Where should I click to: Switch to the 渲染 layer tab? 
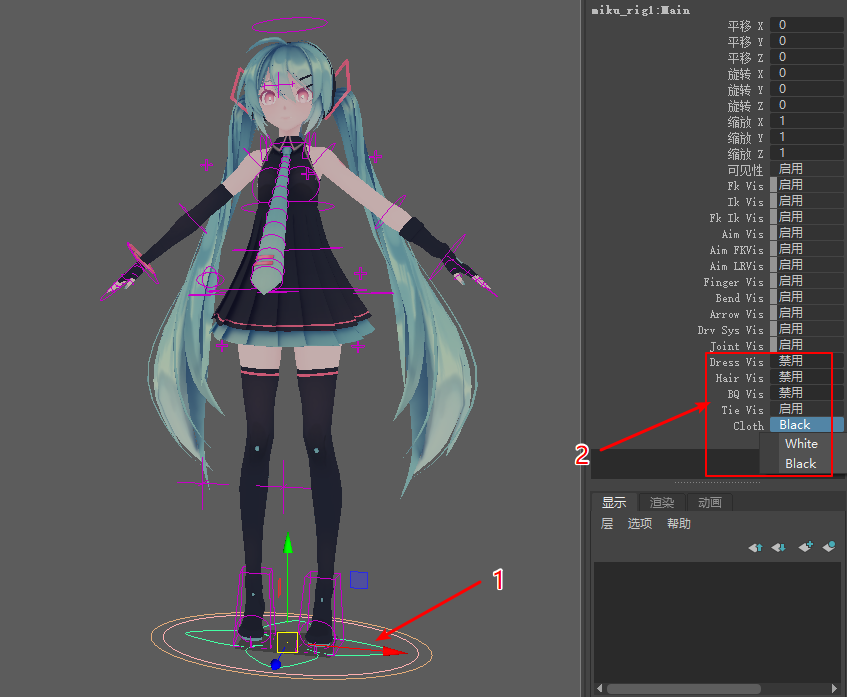tap(662, 502)
